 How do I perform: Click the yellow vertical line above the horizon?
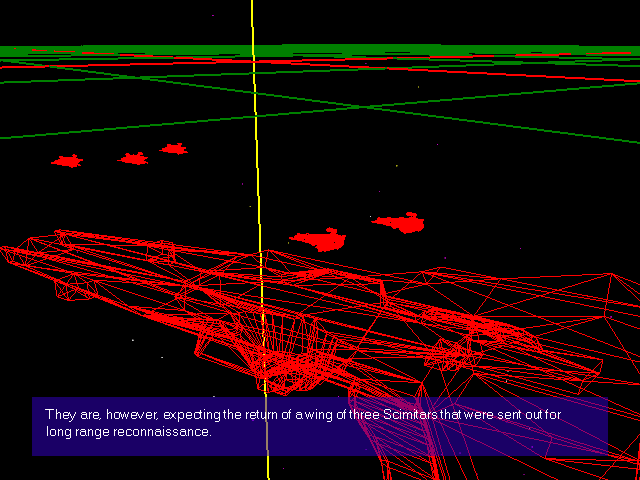252,20
